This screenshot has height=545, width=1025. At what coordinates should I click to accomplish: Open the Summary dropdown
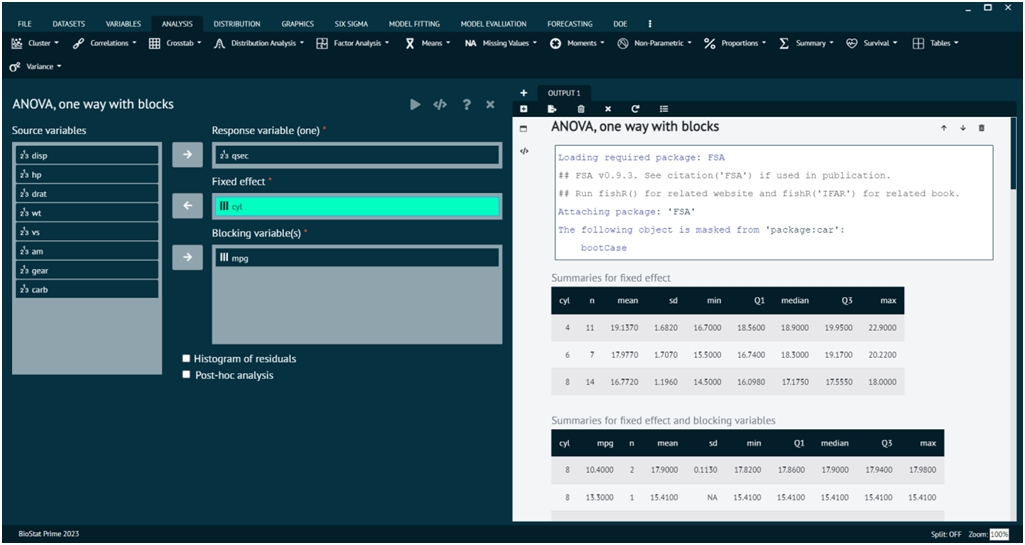pos(806,43)
